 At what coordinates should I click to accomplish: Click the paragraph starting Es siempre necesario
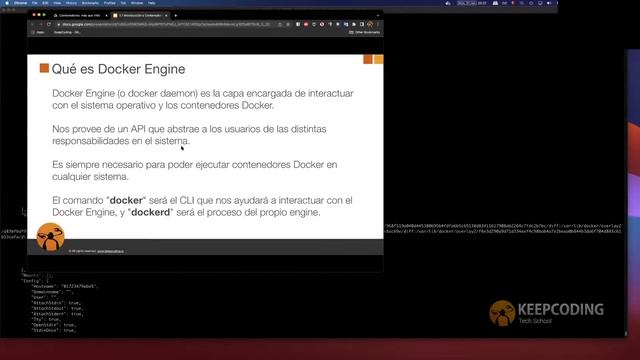(x=194, y=171)
